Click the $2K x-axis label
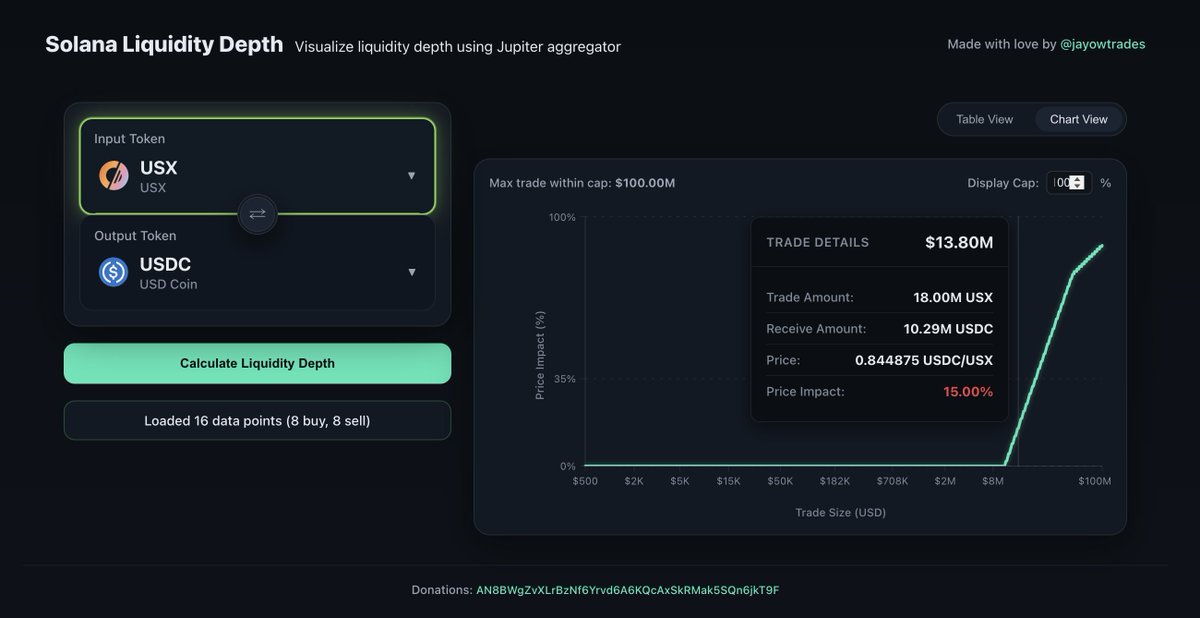The image size is (1200, 618). coord(634,481)
